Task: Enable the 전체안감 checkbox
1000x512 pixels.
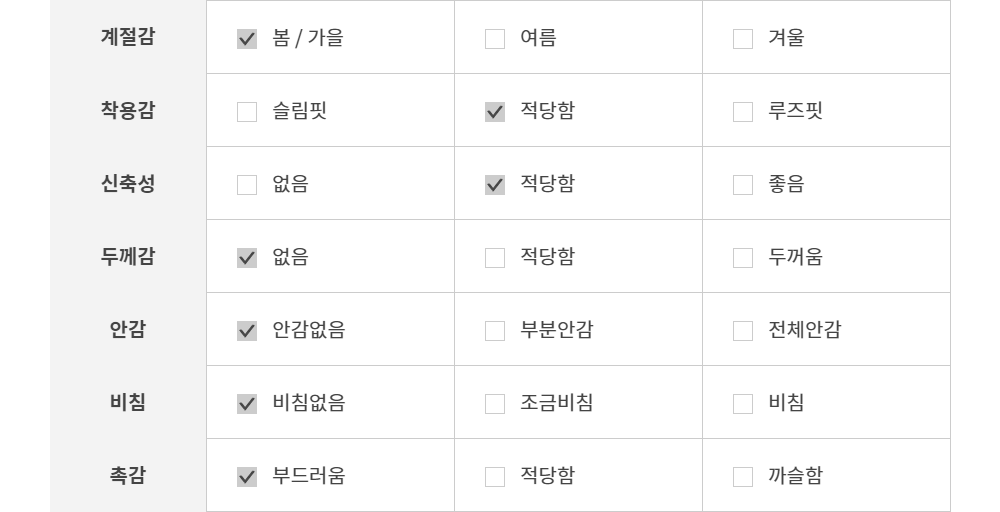Action: click(743, 331)
